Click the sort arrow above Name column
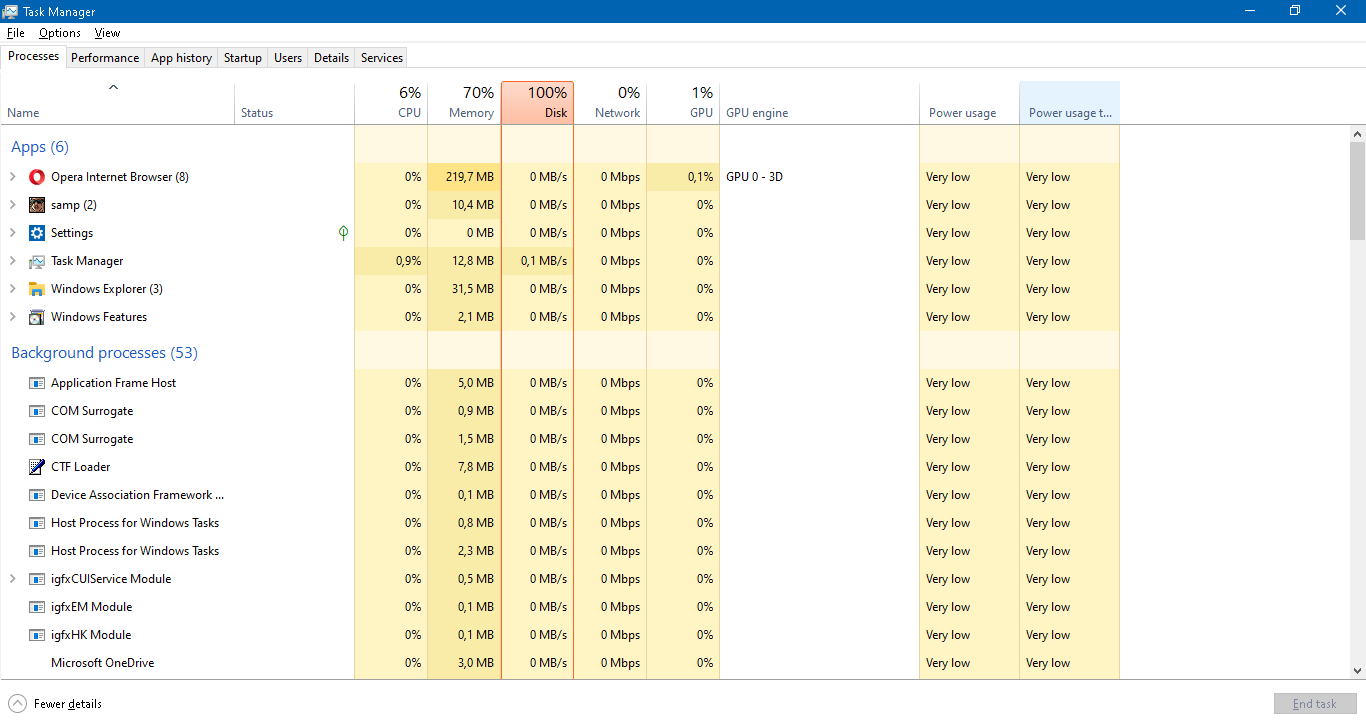Screen dimensions: 1366x728 113,88
